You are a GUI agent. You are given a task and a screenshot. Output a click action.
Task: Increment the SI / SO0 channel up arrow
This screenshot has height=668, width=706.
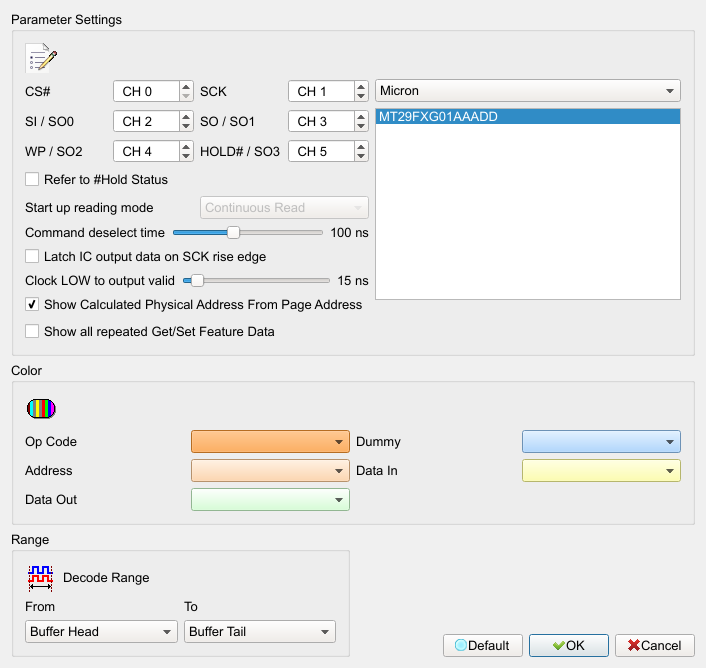tap(186, 117)
